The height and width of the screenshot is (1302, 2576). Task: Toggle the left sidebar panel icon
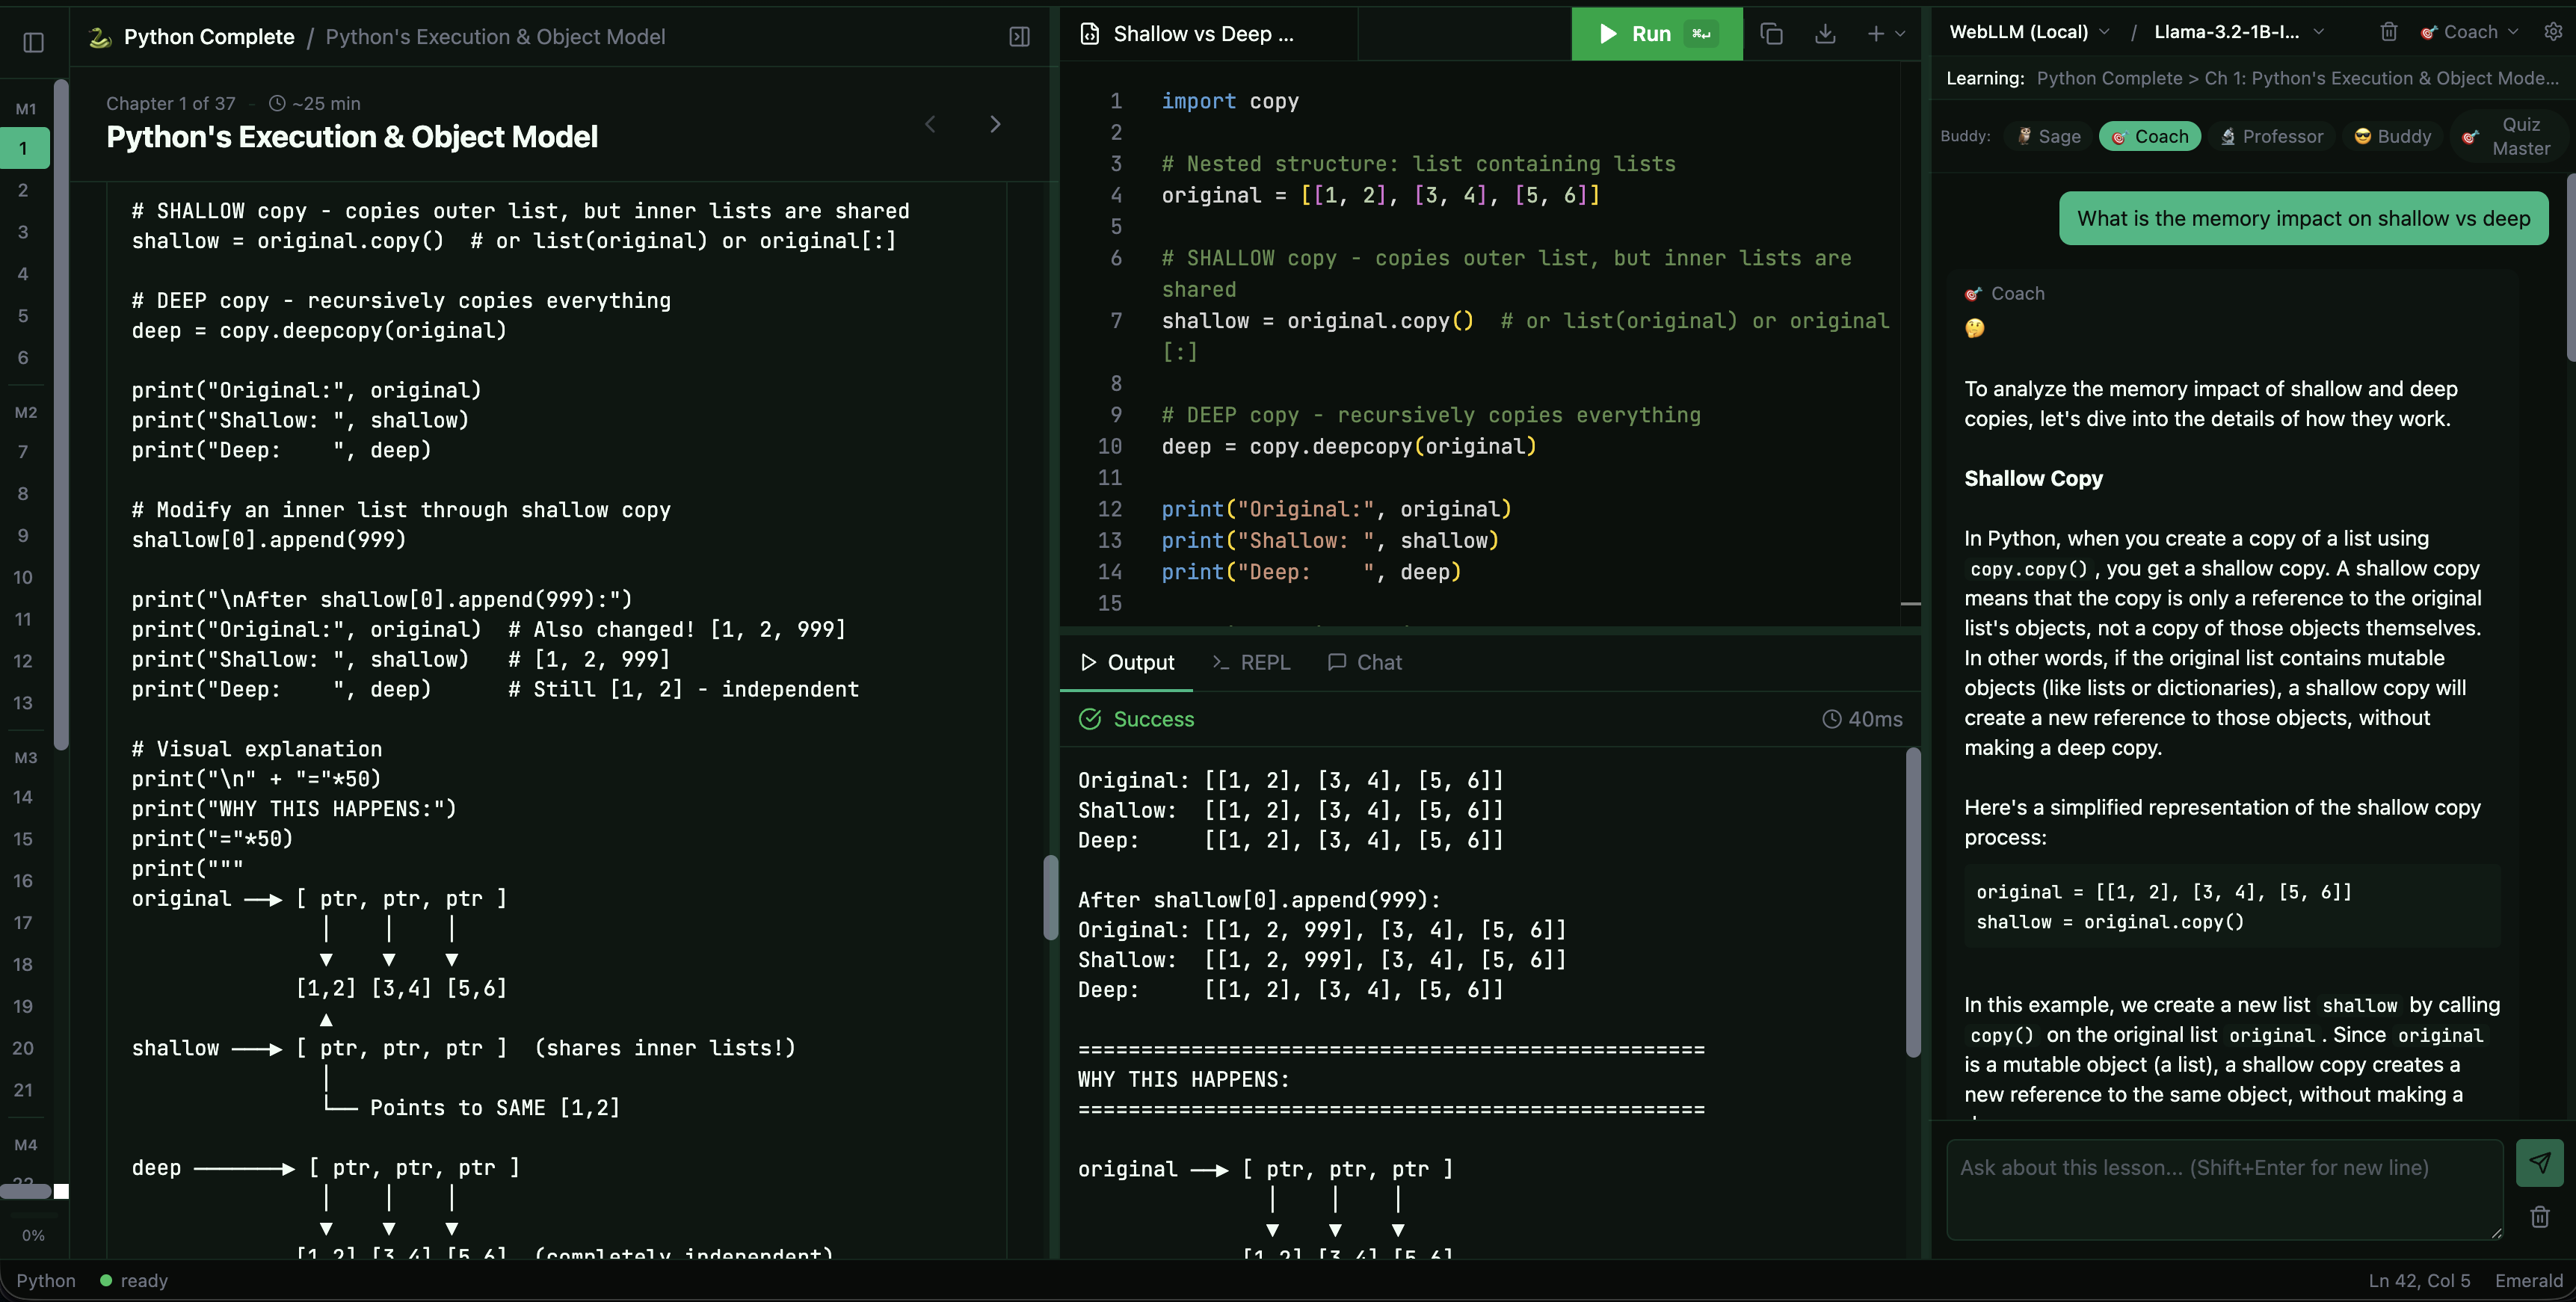(33, 42)
